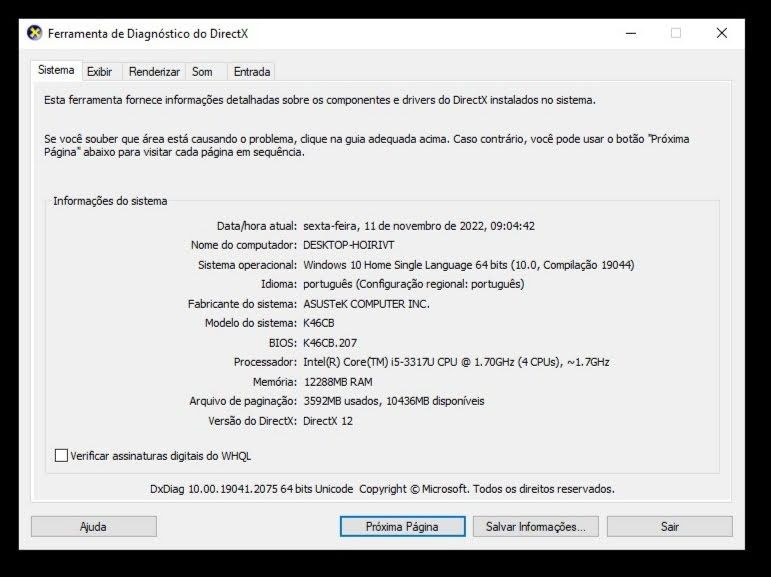771x577 pixels.
Task: Click memory value '12288MB RAM'
Action: [x=338, y=382]
